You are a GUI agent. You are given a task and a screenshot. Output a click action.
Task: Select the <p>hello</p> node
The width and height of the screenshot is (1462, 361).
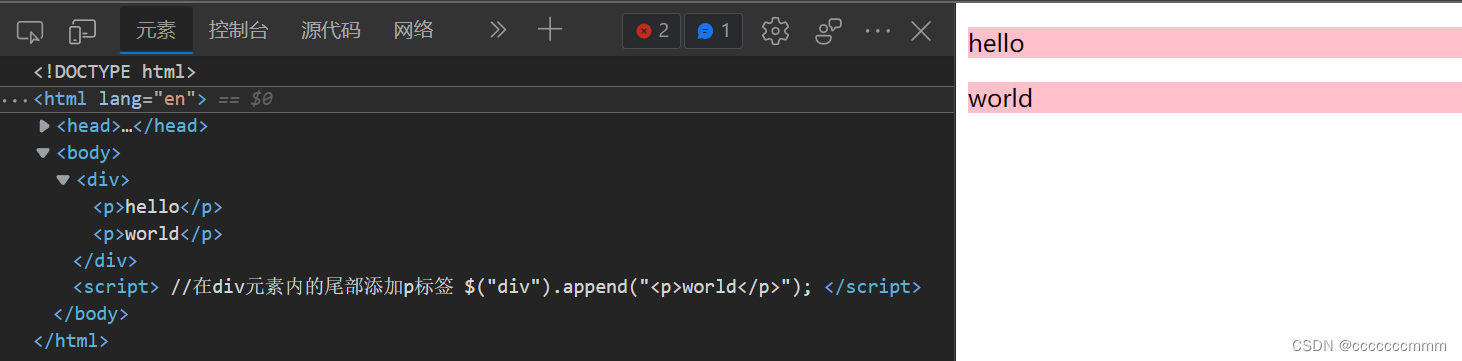pos(157,207)
